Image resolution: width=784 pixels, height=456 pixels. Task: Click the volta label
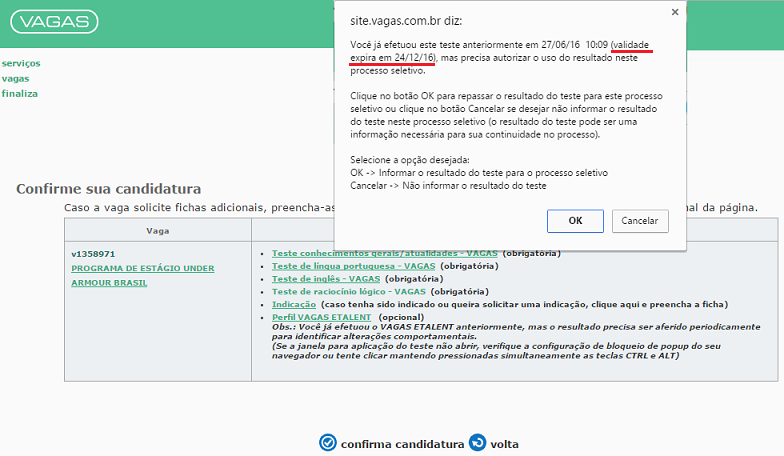click(504, 444)
